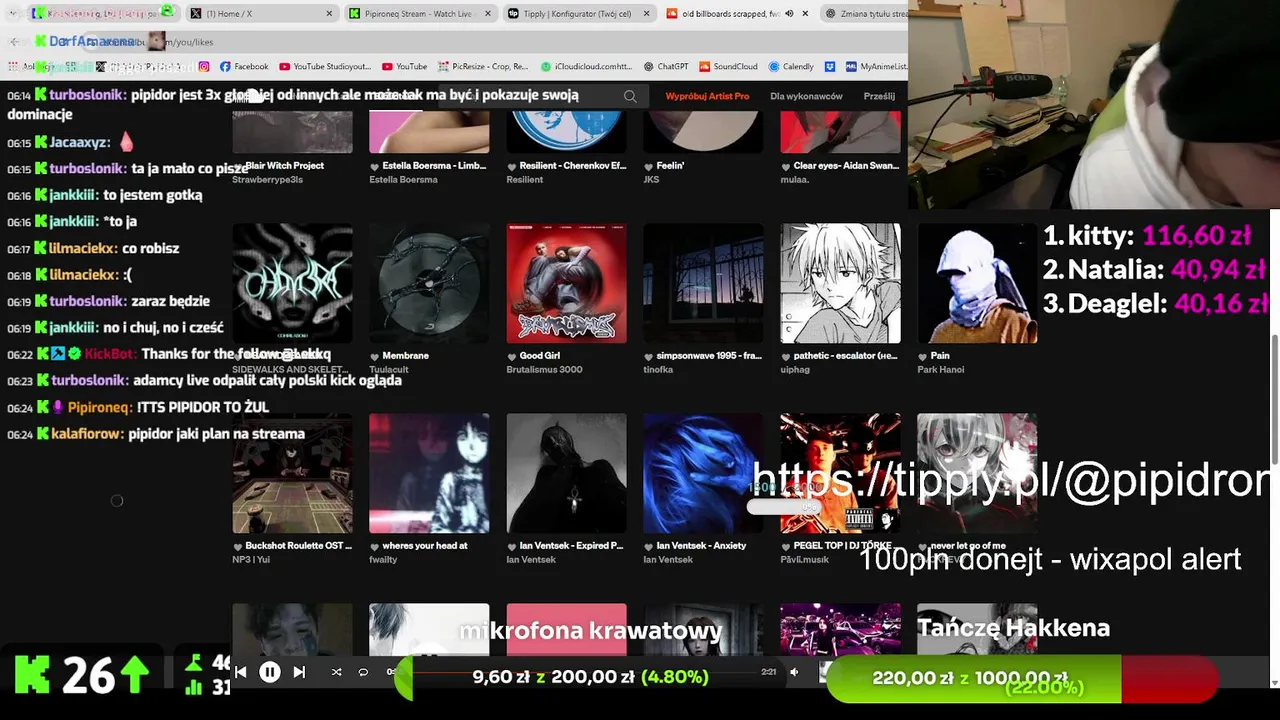
Task: Toggle heart next to Clear eyes- Aidan Swan
Action: (x=786, y=166)
